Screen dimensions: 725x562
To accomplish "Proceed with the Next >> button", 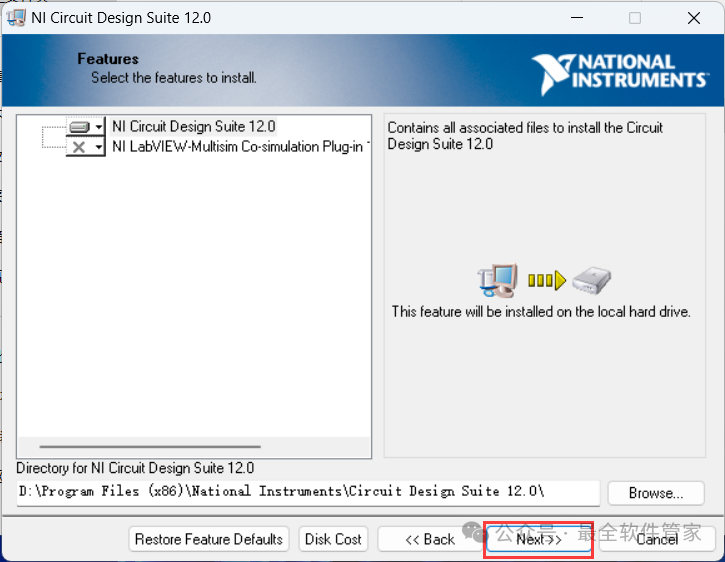I will [x=538, y=539].
